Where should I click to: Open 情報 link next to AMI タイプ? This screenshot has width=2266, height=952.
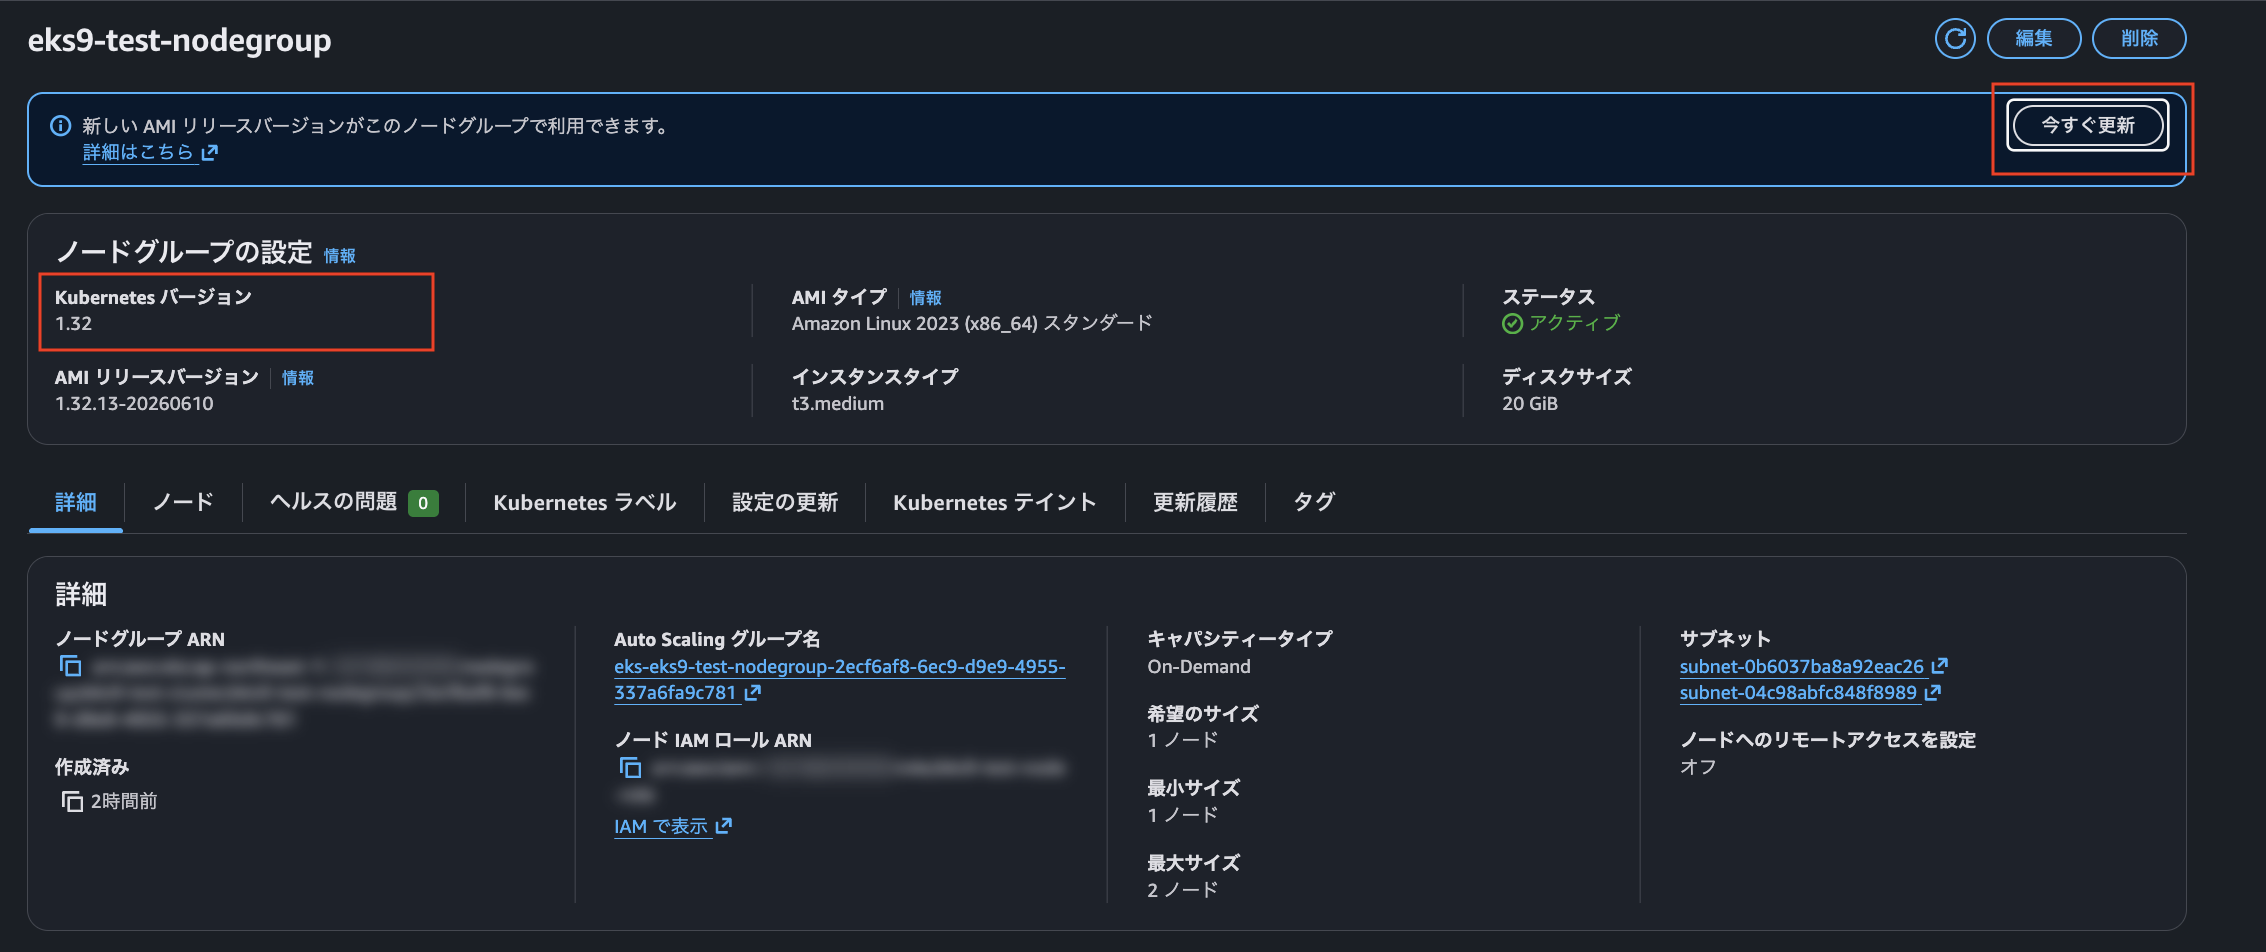click(x=926, y=298)
